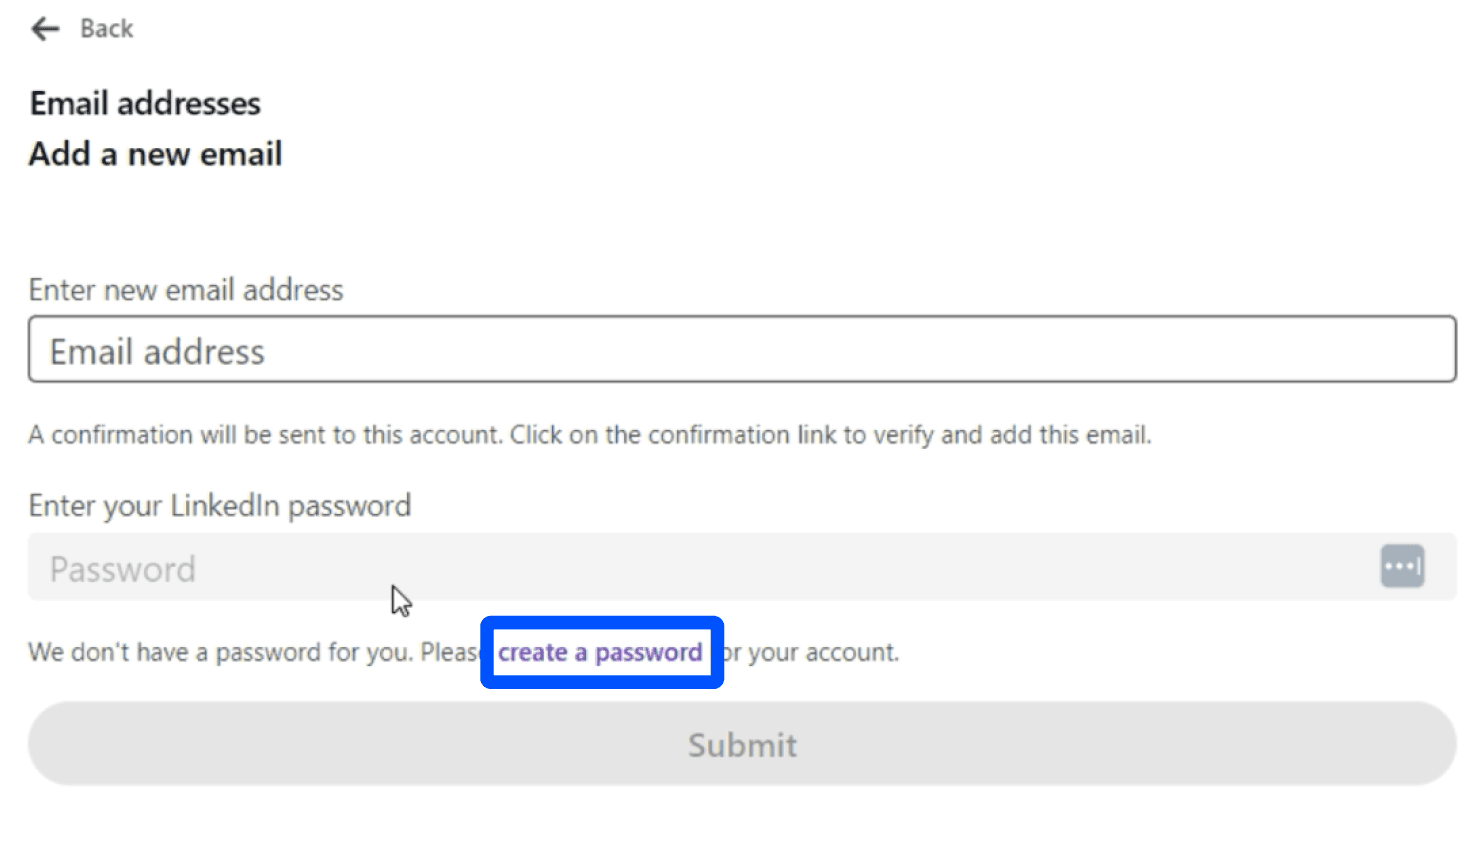
Task: Click inside the blue highlighted link box
Action: tap(602, 652)
